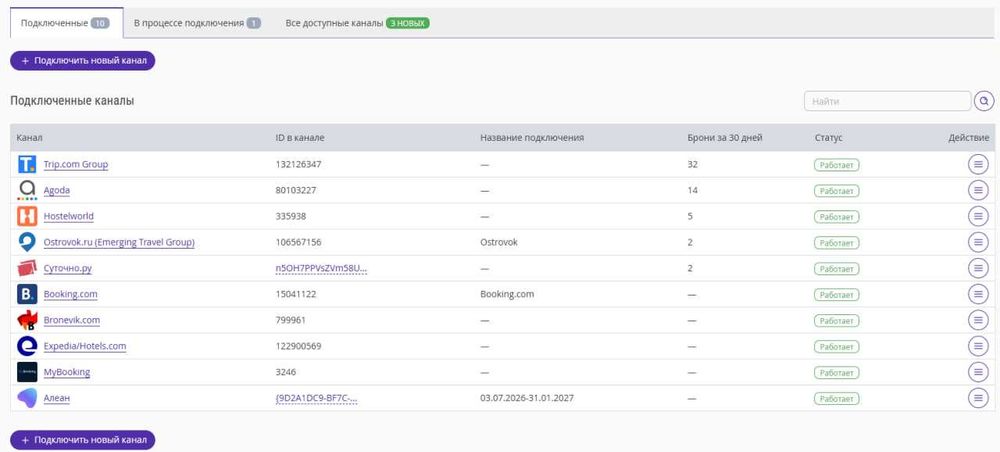Click the Канал column header
Image resolution: width=1000 pixels, height=452 pixels.
tap(30, 138)
